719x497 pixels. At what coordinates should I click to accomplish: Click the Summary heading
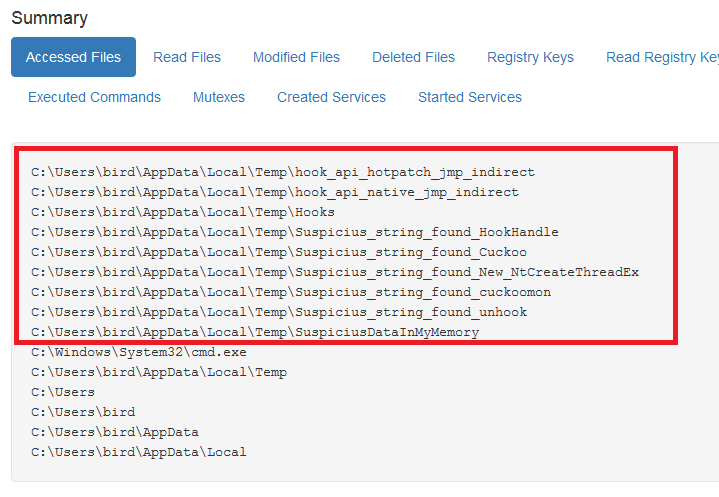(x=50, y=18)
